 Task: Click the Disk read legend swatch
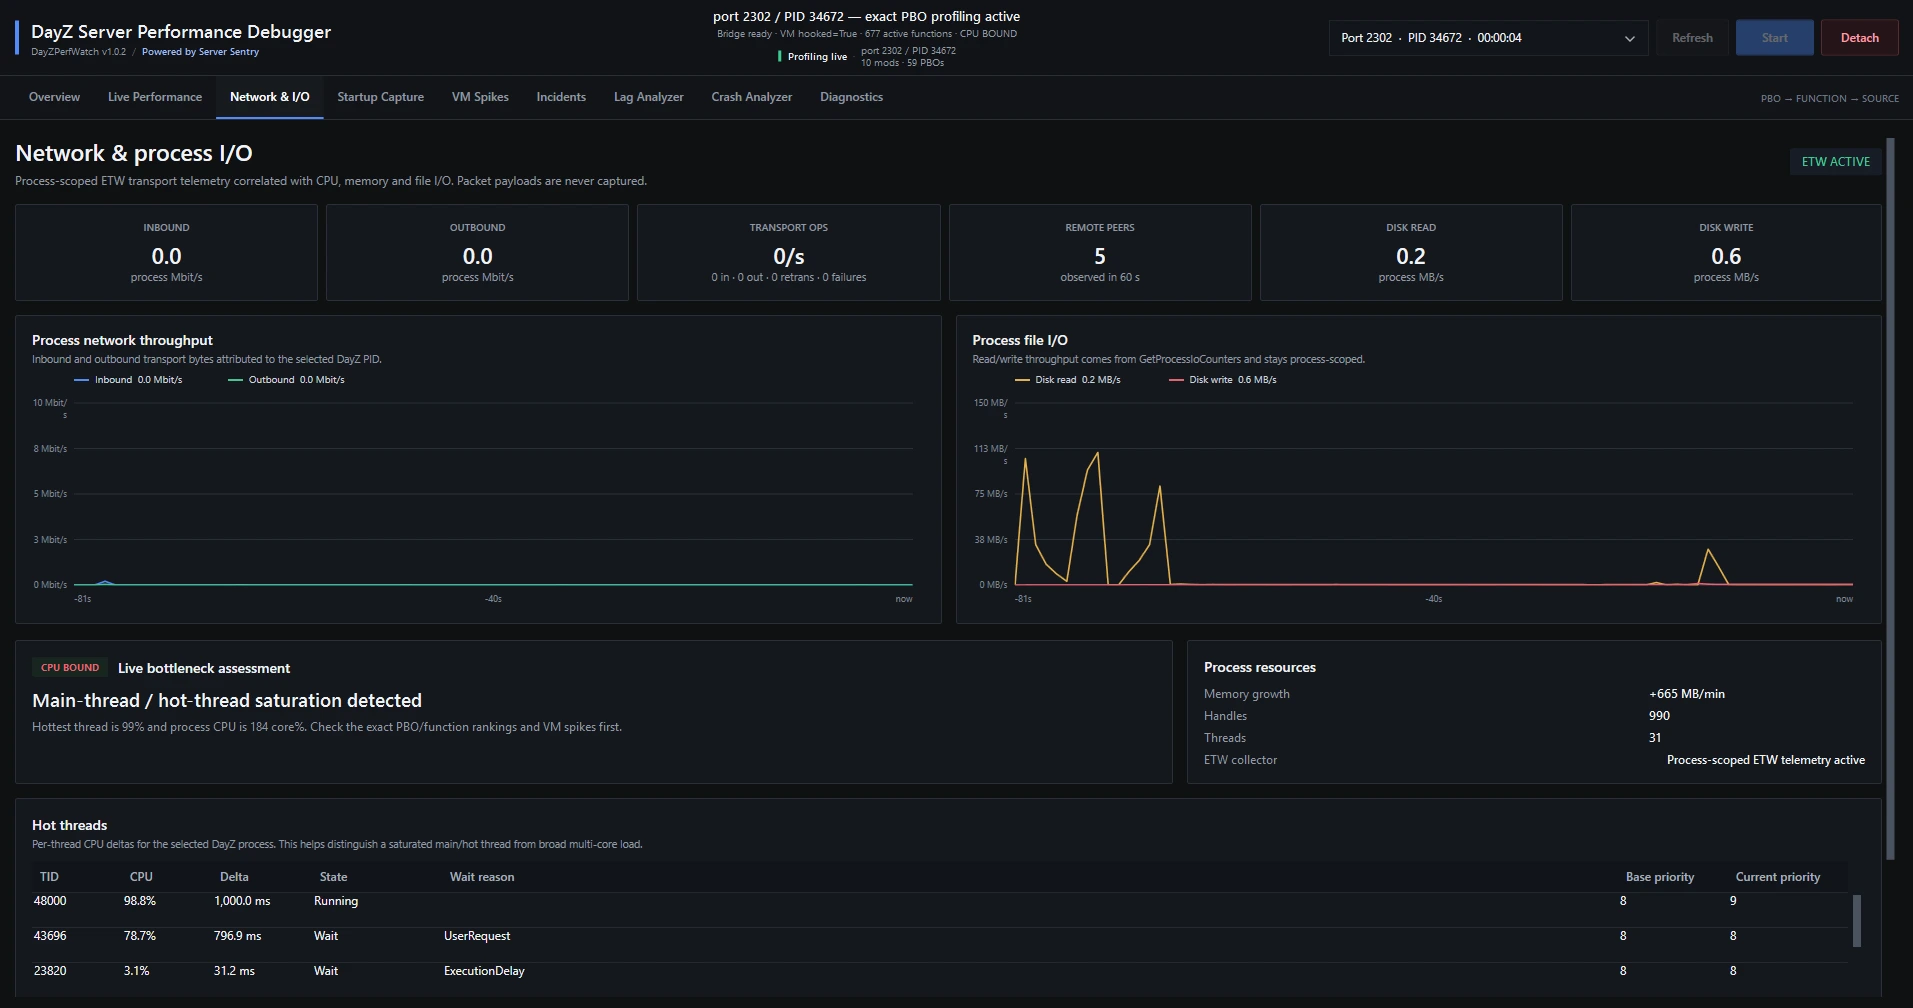[x=1022, y=380]
